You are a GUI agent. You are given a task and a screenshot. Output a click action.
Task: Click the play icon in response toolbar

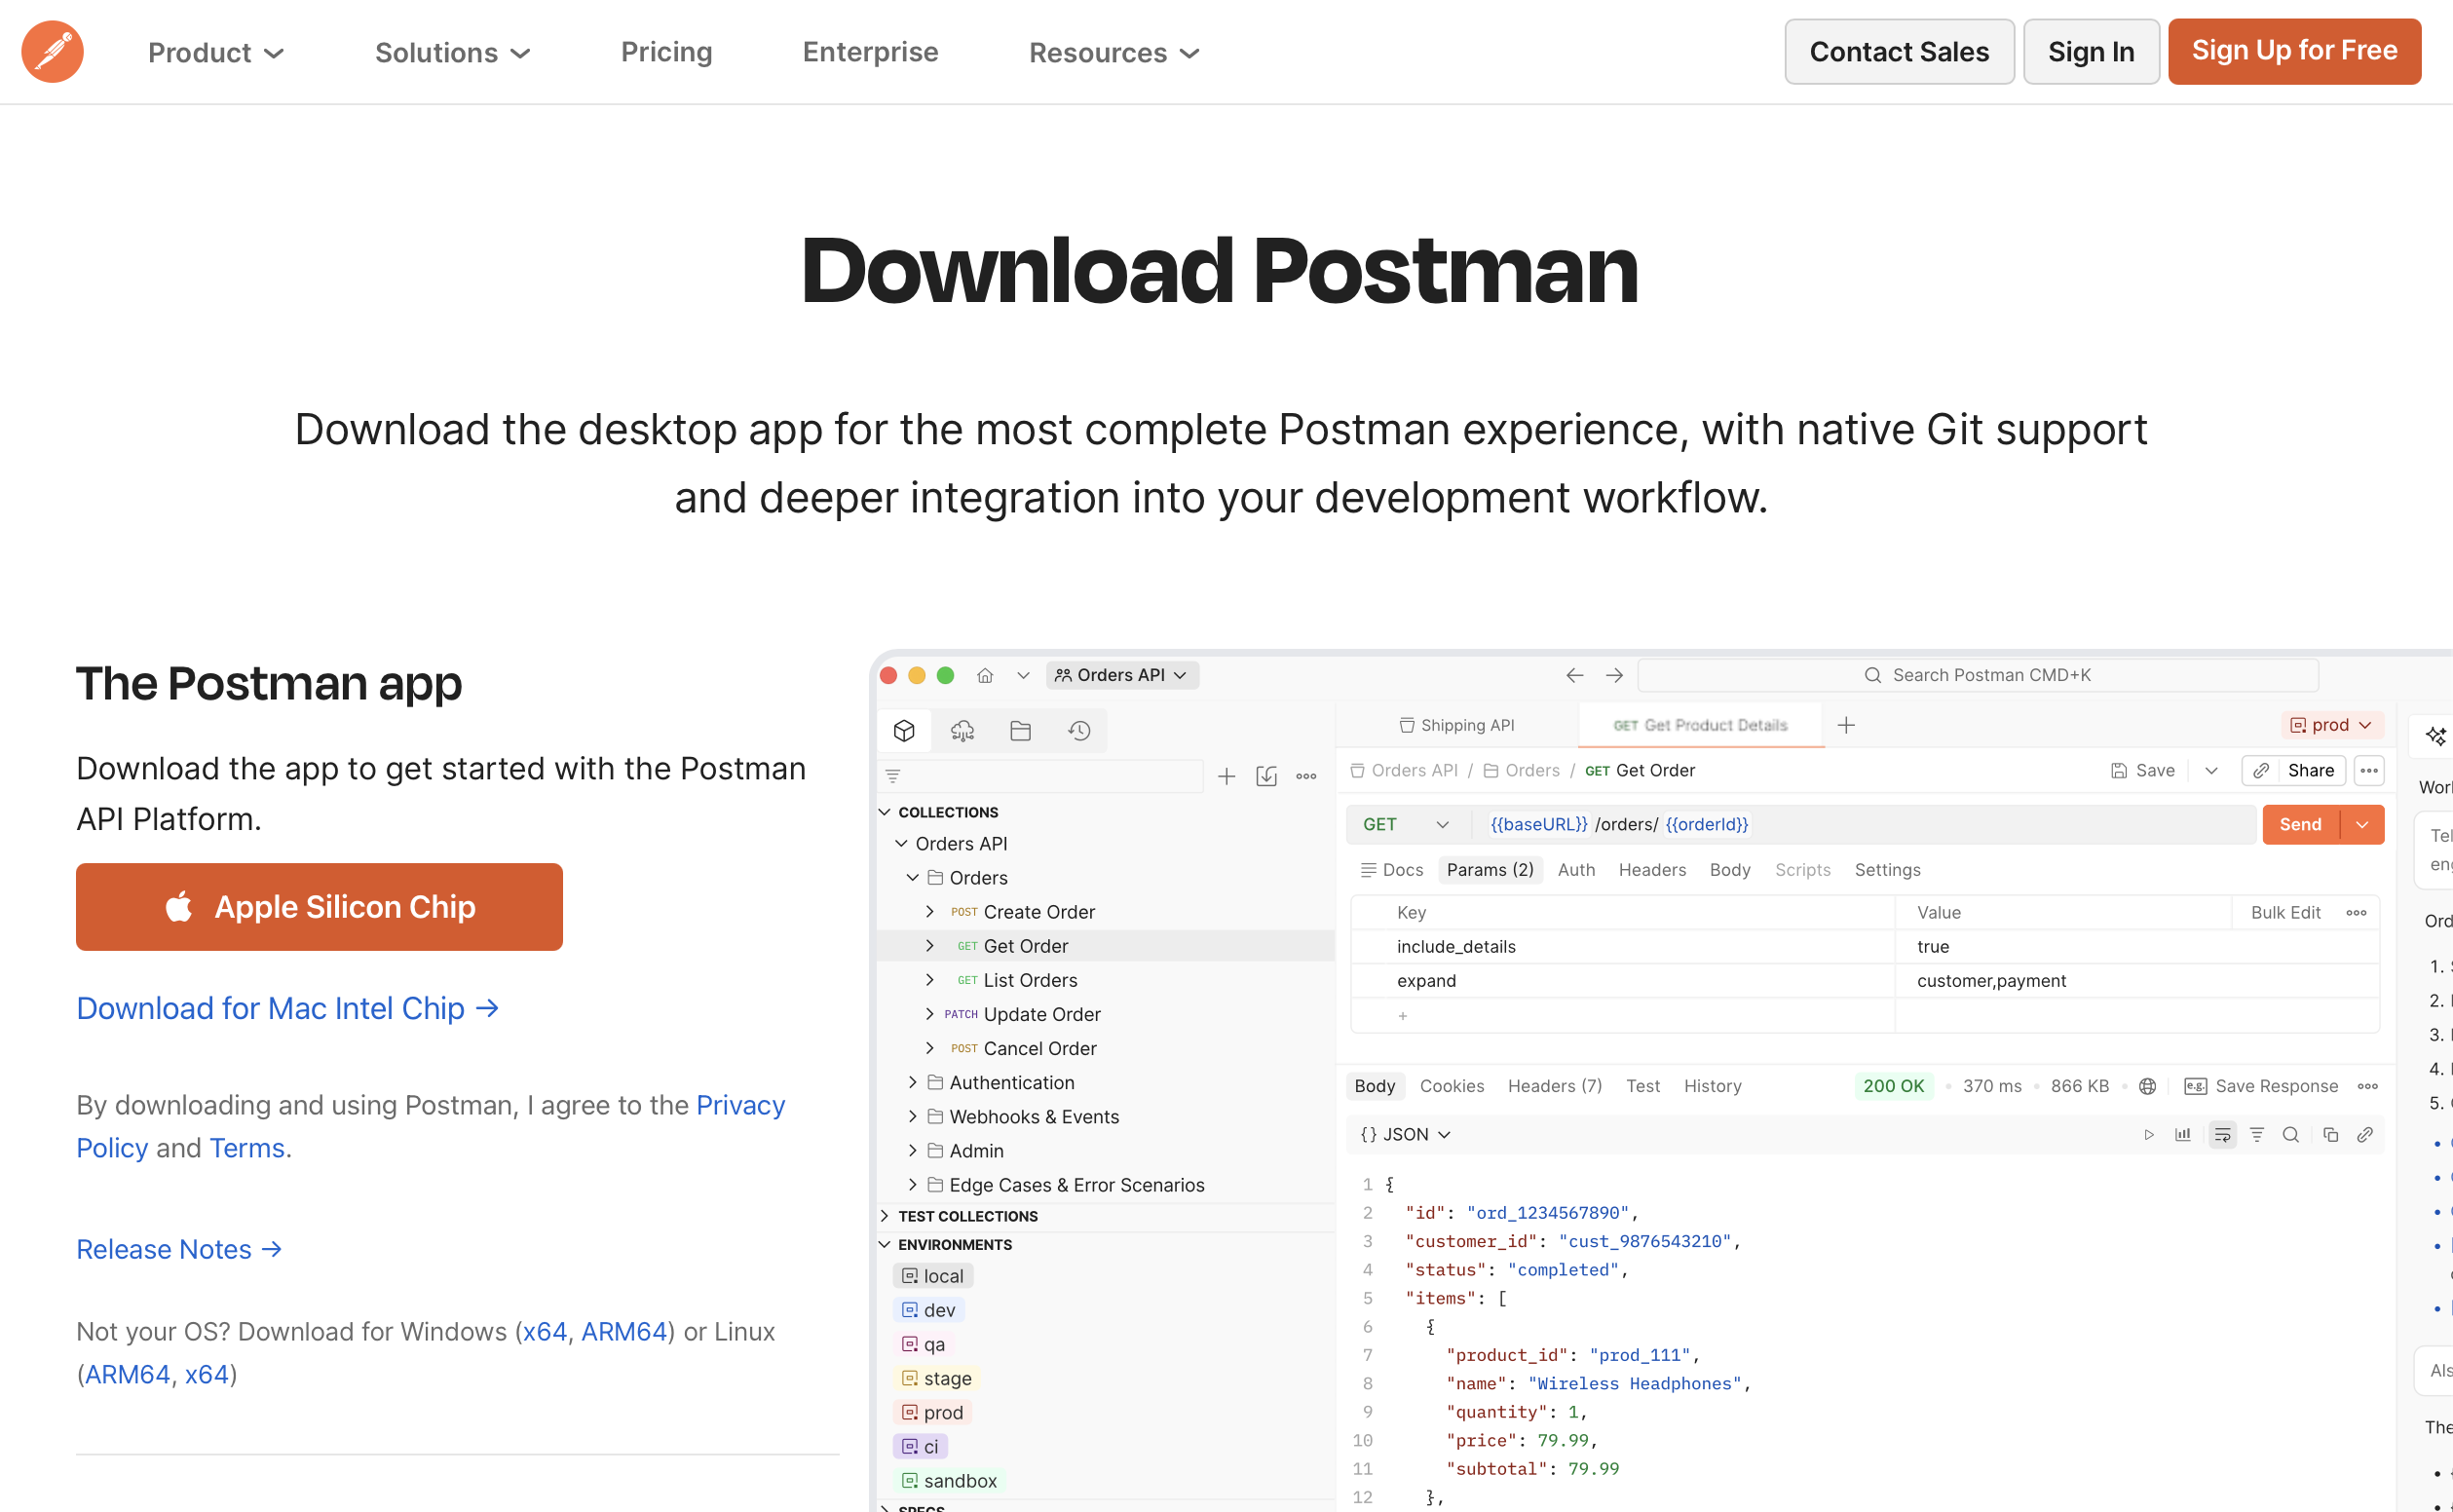coord(2148,1134)
